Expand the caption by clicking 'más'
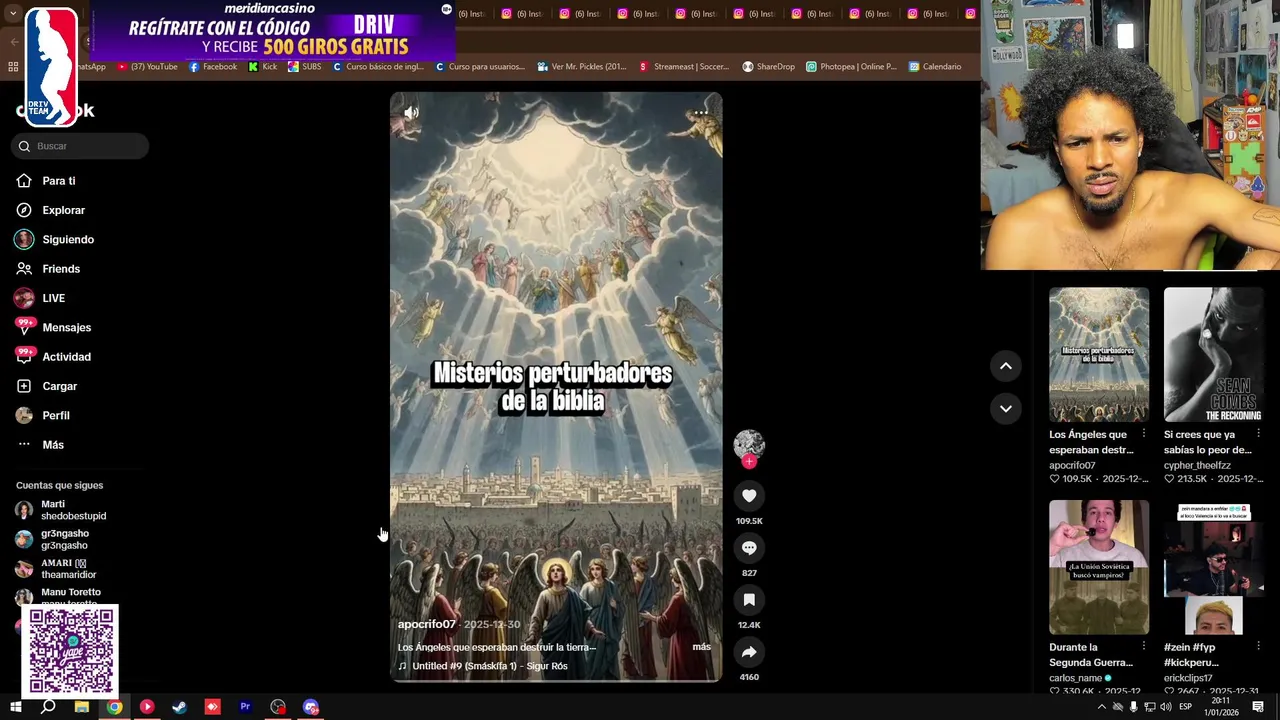 click(702, 647)
